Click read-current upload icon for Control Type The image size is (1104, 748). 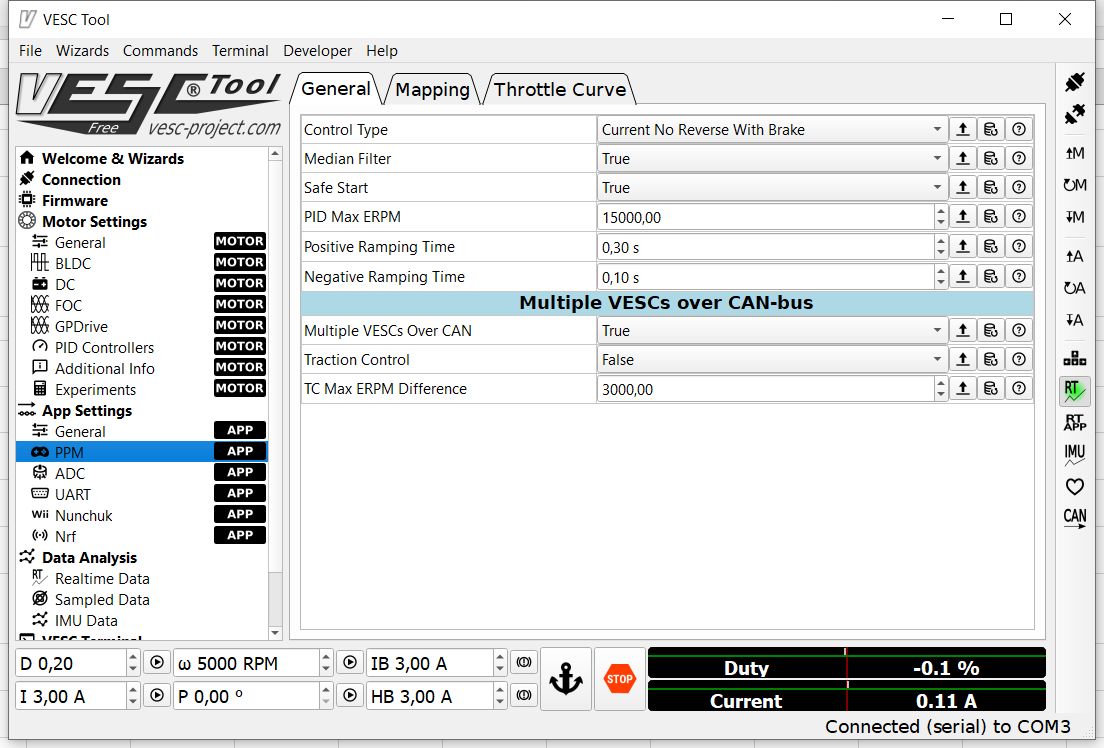[x=962, y=130]
